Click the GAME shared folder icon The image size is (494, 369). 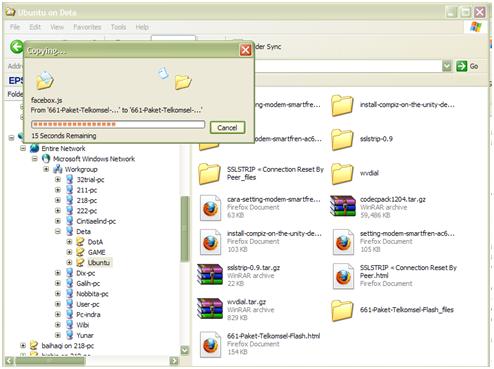point(80,252)
